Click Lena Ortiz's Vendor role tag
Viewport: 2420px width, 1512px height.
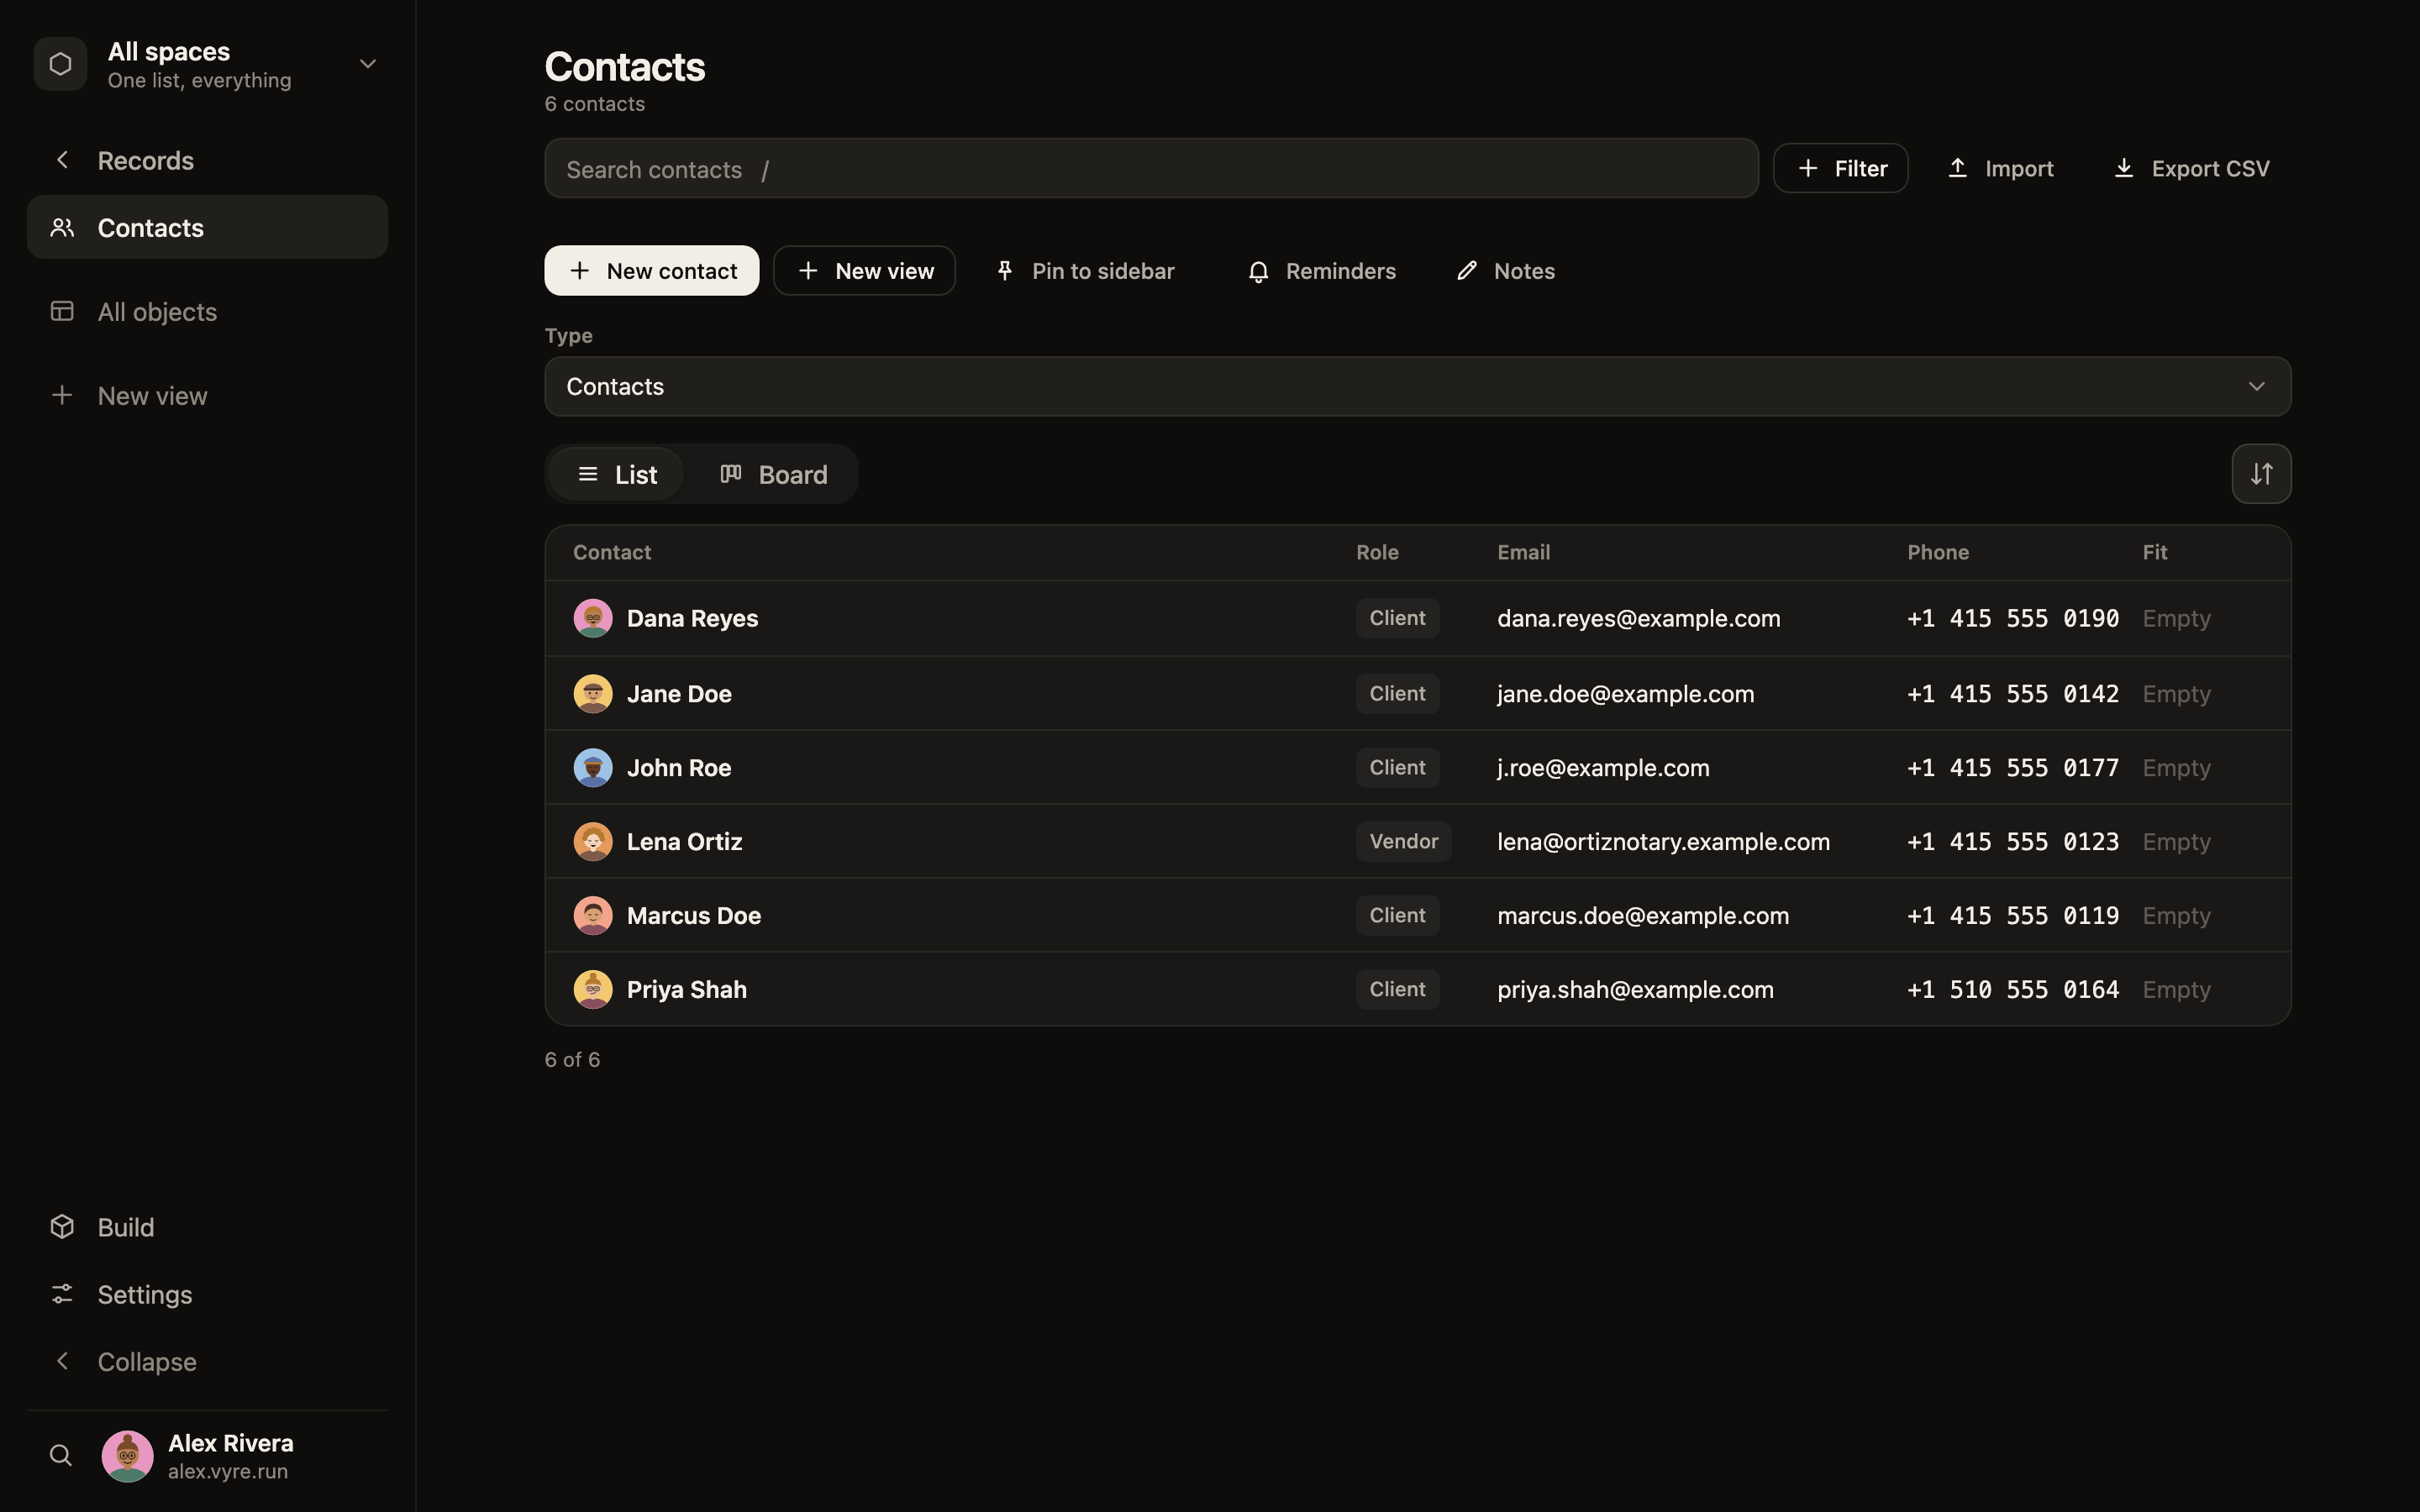1403,842
